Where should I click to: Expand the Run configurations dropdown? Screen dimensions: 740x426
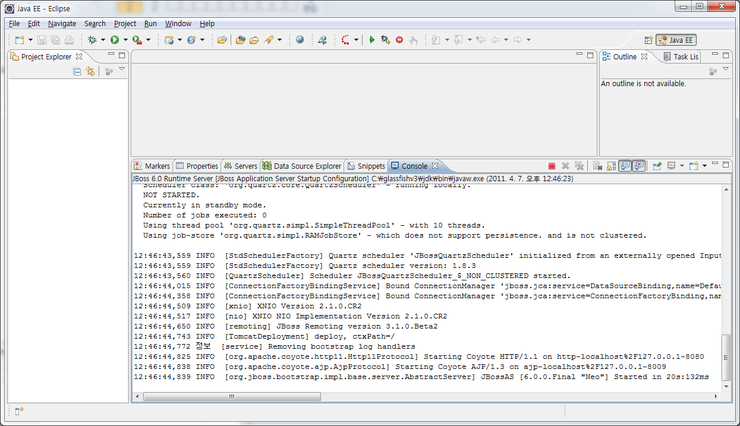pyautogui.click(x=126, y=40)
